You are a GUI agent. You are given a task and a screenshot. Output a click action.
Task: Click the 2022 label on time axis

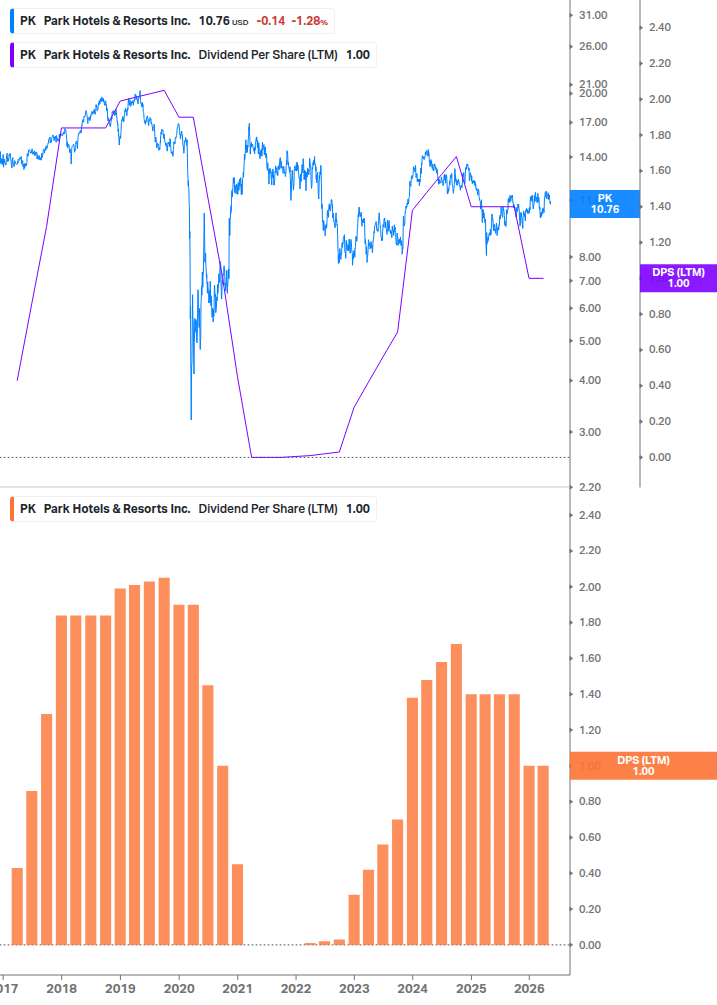click(296, 989)
